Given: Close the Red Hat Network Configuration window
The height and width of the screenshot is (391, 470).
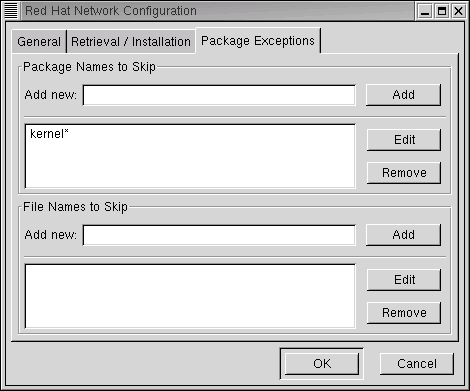Looking at the screenshot, I should [459, 11].
